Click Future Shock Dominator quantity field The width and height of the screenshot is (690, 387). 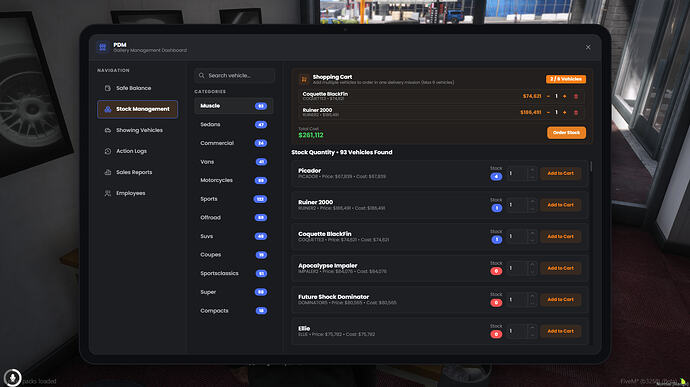click(521, 299)
